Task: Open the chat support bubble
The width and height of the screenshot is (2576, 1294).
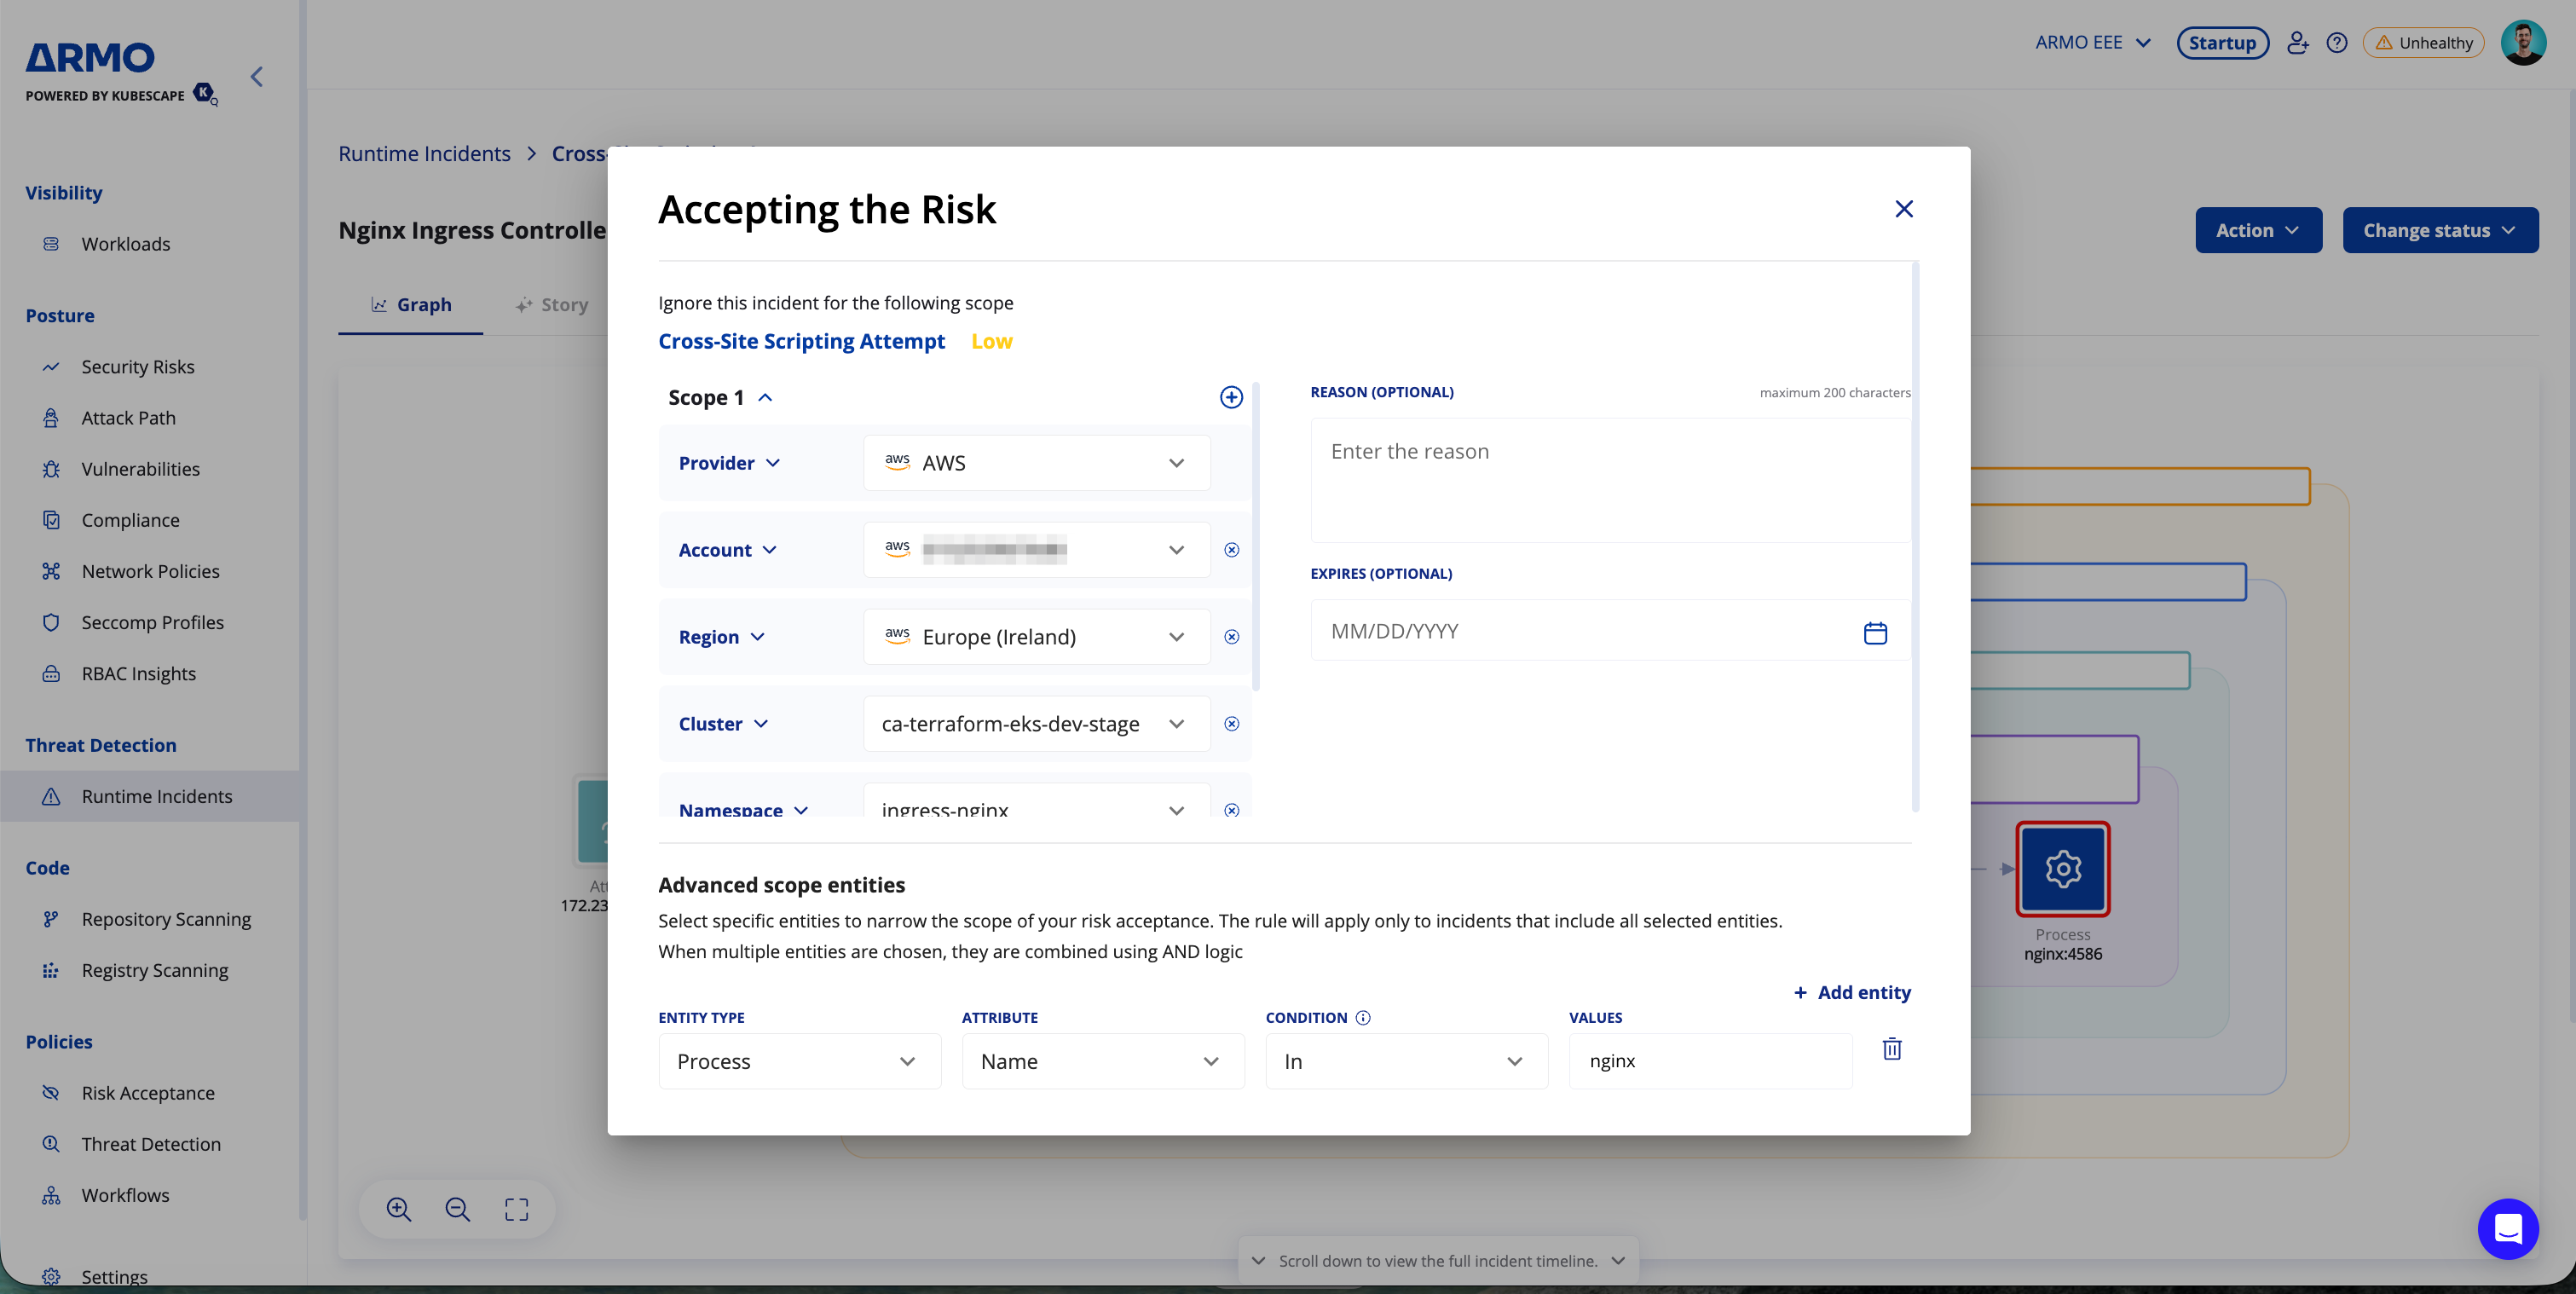Action: (x=2507, y=1228)
